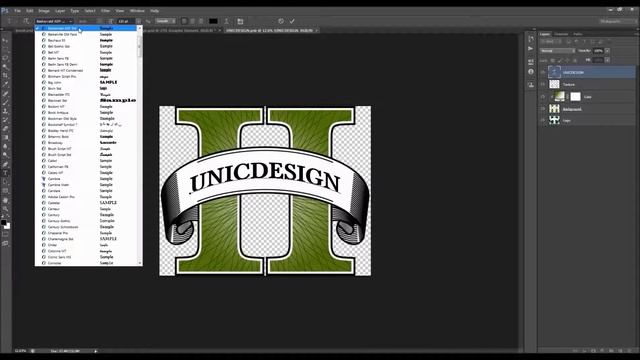This screenshot has width=640, height=360.
Task: Select the Eraser tool
Action: coord(5,129)
